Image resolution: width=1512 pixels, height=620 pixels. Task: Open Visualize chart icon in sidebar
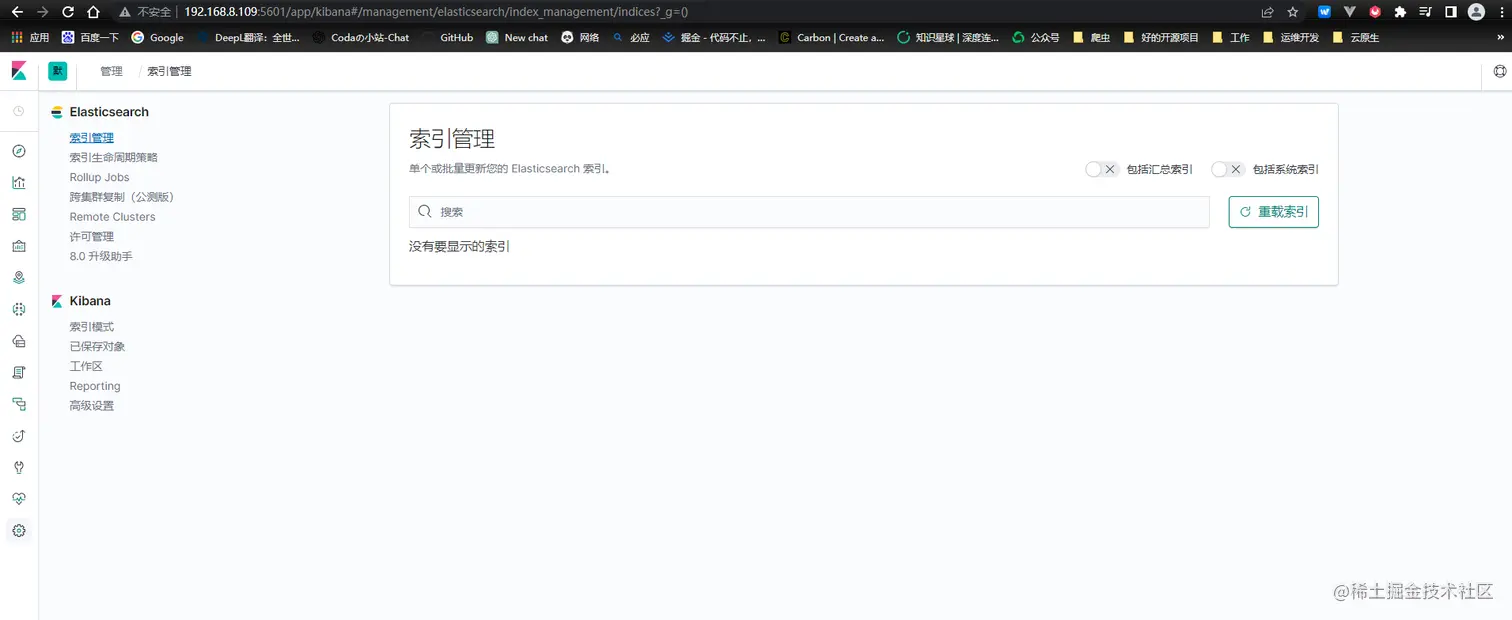point(18,183)
